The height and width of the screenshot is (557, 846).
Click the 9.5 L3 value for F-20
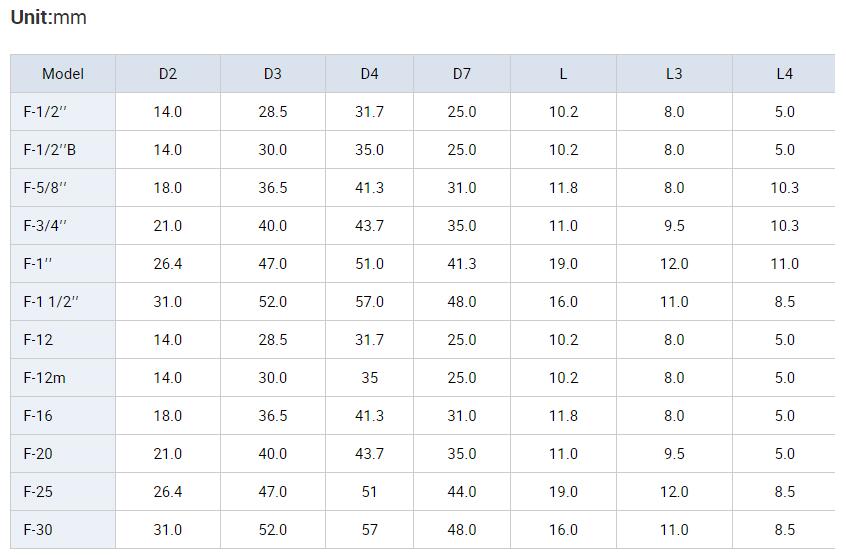pos(674,454)
